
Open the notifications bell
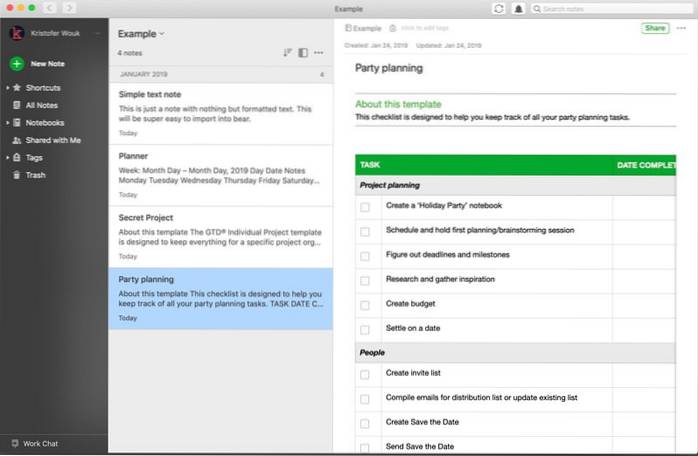point(519,9)
